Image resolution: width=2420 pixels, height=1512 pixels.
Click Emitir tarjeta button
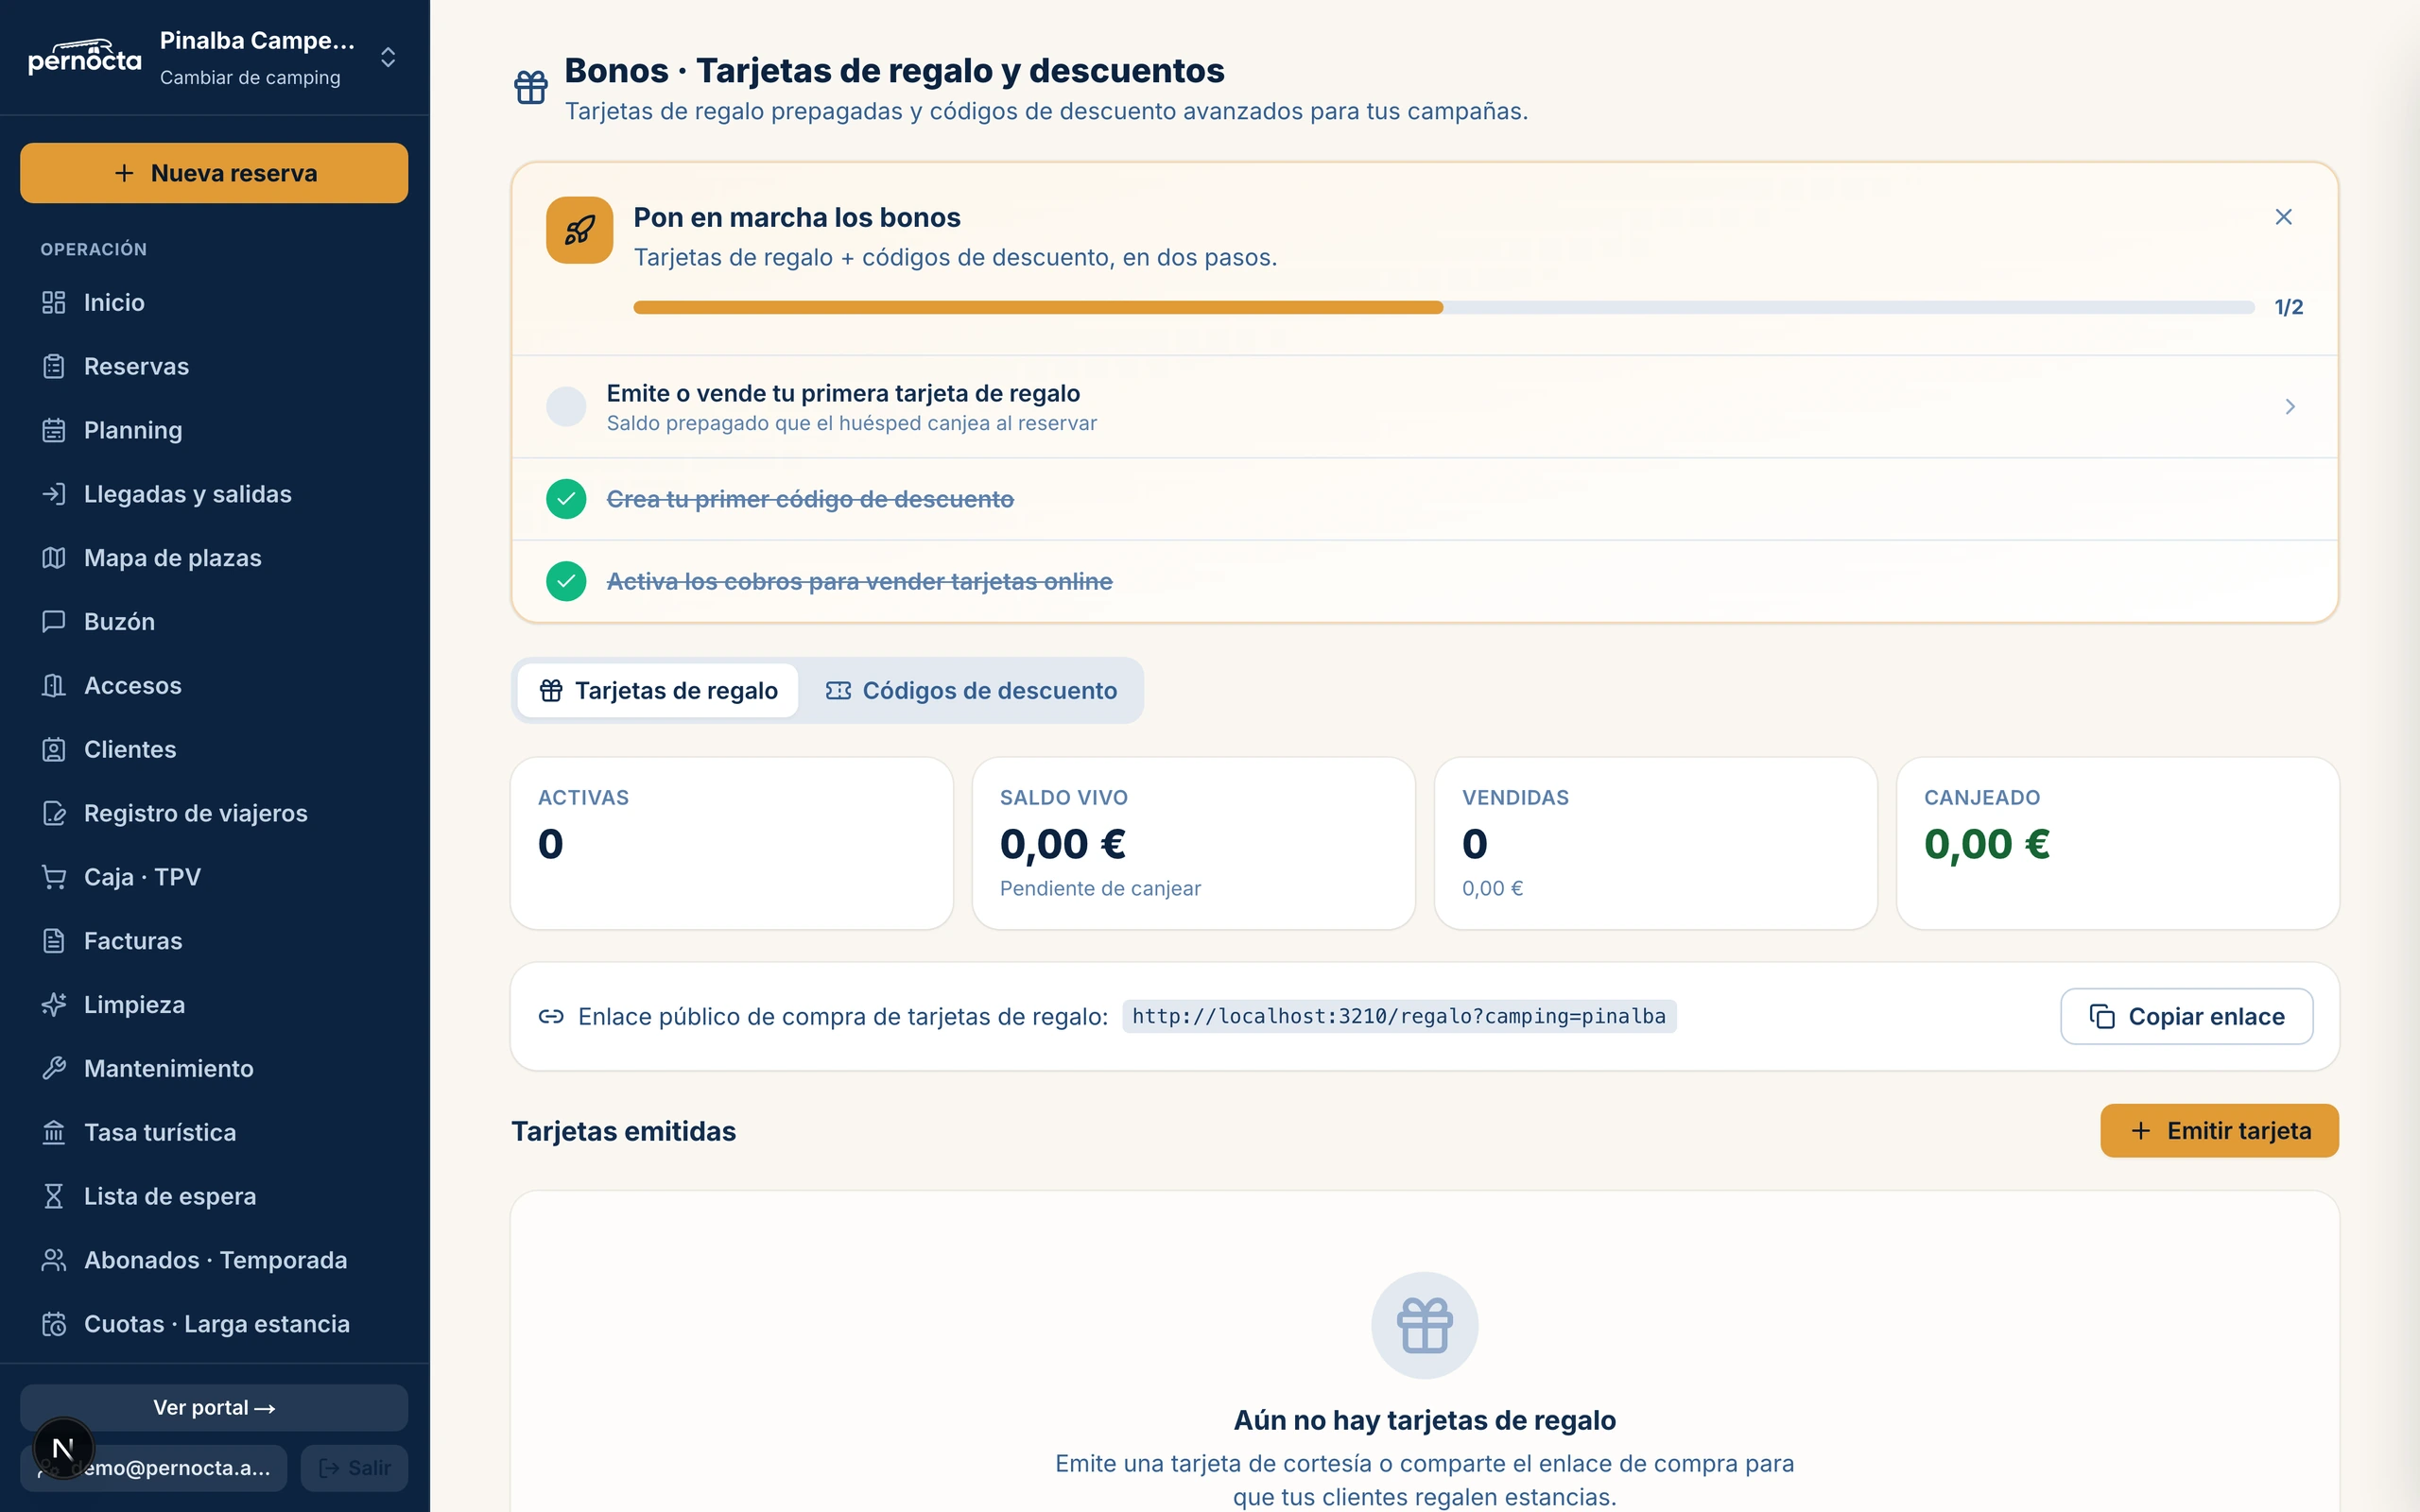point(2219,1131)
